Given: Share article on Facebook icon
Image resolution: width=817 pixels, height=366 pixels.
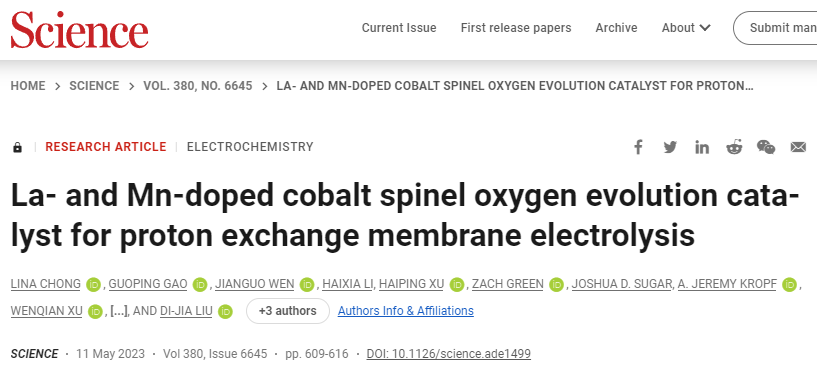Looking at the screenshot, I should 638,148.
